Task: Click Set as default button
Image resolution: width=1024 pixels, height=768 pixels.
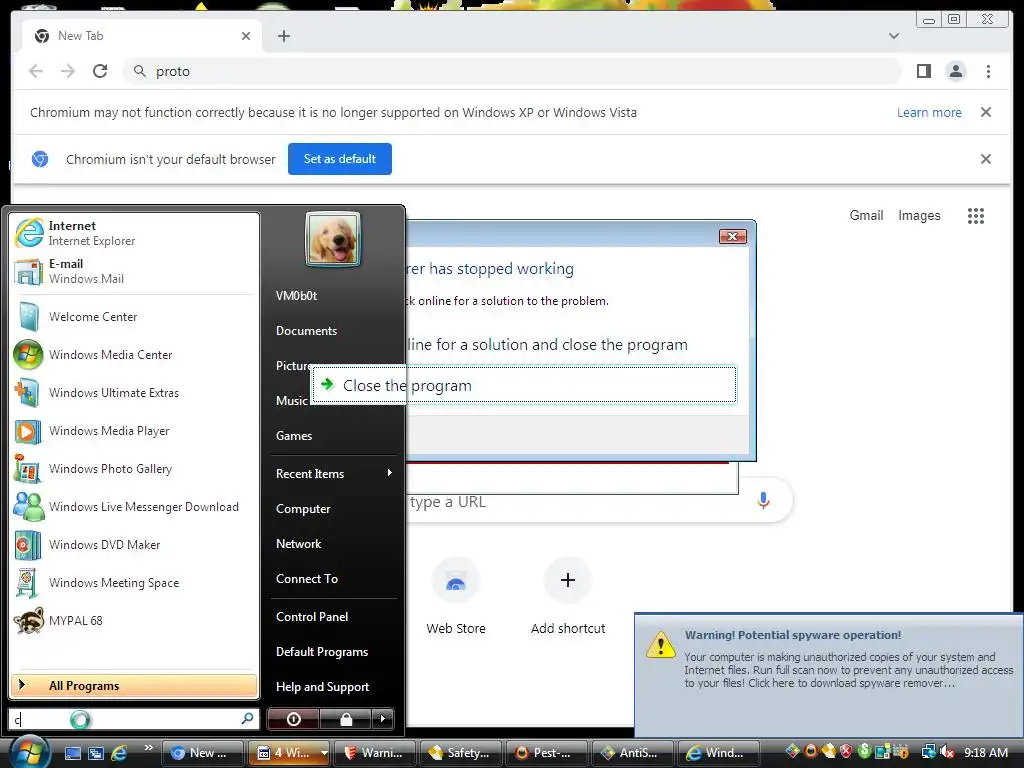Action: tap(340, 159)
